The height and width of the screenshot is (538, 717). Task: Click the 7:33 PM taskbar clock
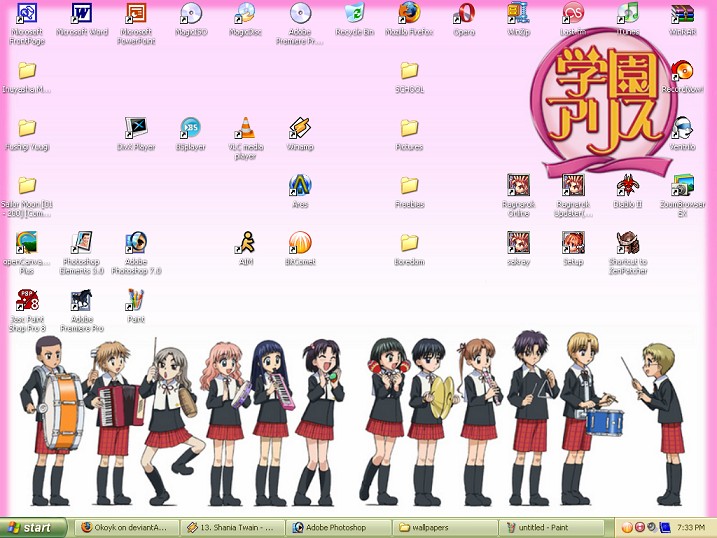pyautogui.click(x=690, y=528)
